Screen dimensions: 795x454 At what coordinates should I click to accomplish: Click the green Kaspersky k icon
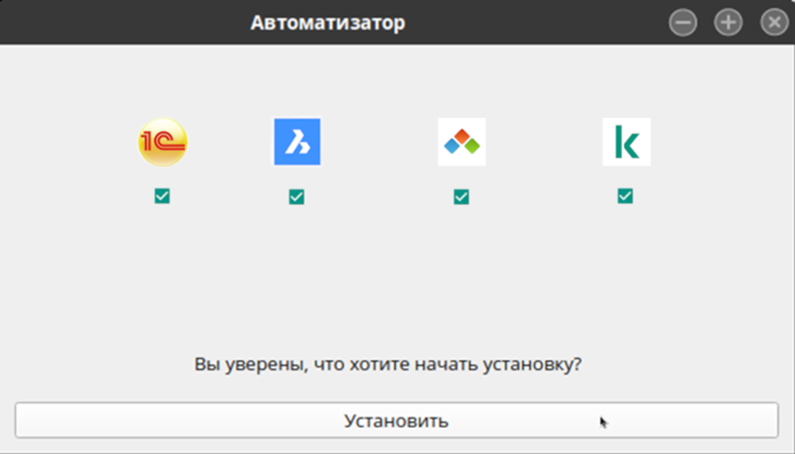coord(626,142)
